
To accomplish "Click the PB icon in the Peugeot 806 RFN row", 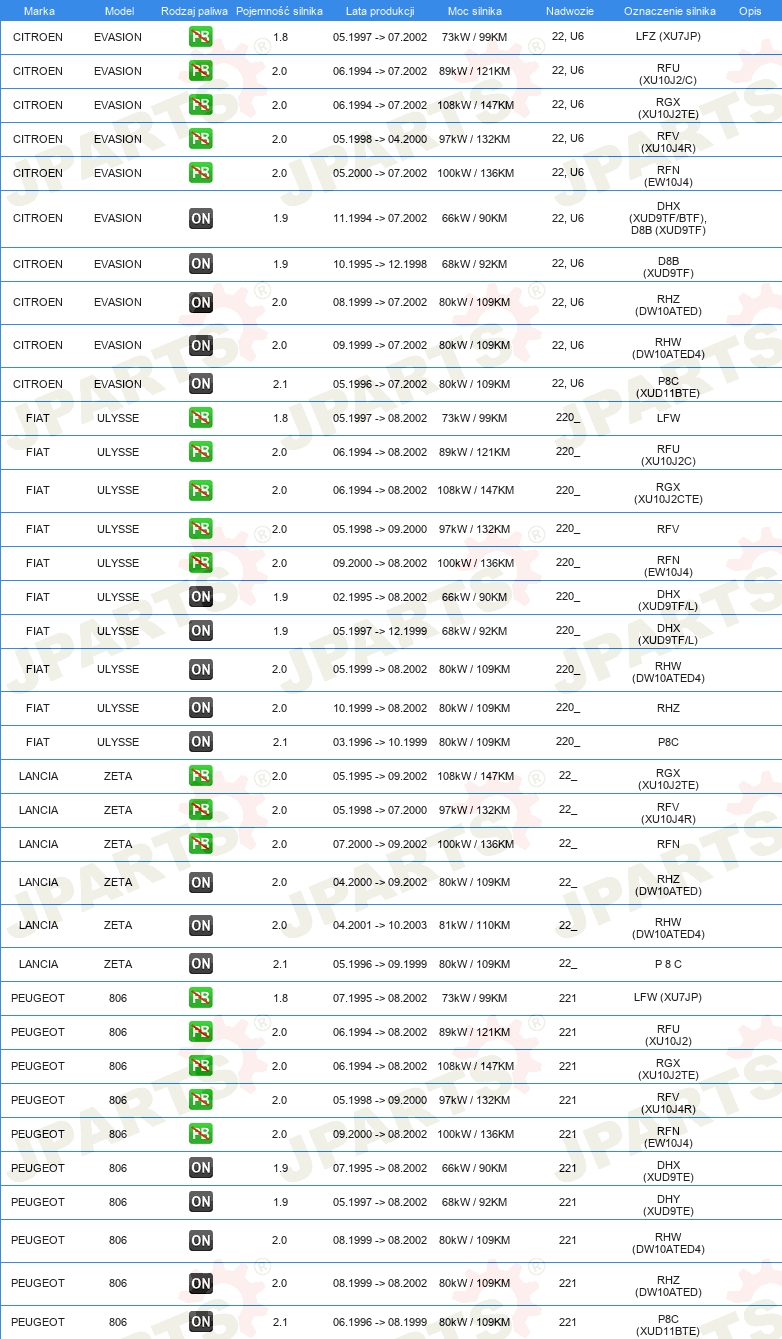I will click(201, 1134).
